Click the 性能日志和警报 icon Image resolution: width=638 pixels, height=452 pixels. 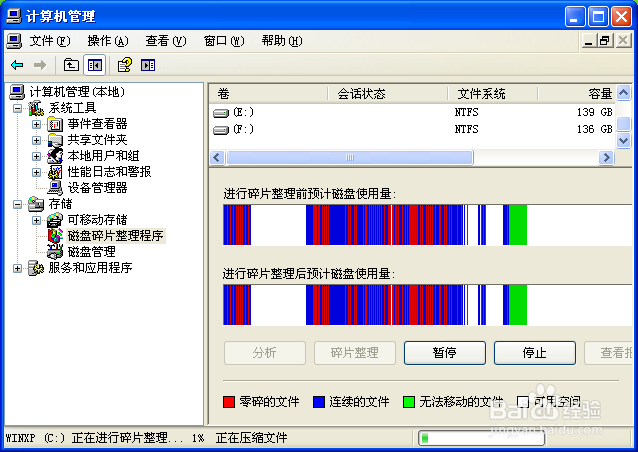pyautogui.click(x=55, y=172)
